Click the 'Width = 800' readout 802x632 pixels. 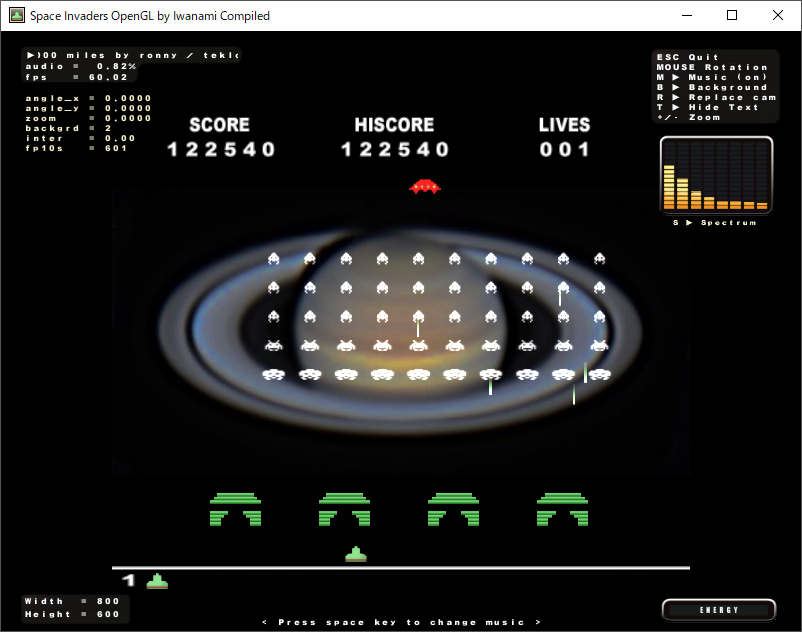[72, 601]
